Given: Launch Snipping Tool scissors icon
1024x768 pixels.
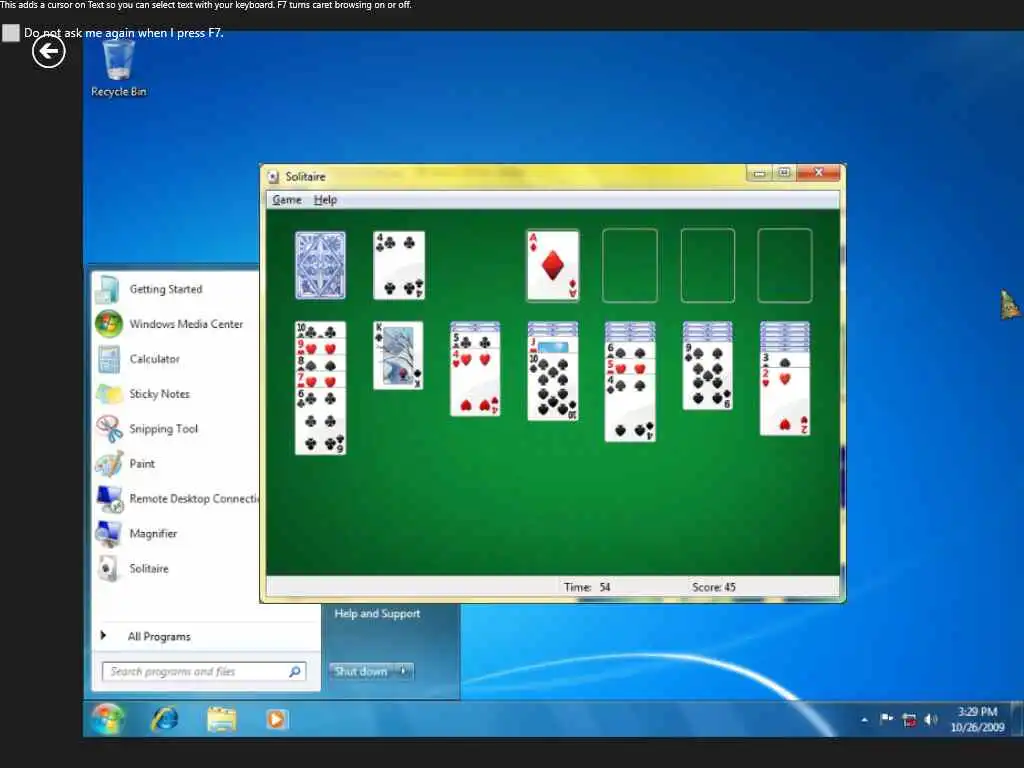Looking at the screenshot, I should coord(108,429).
